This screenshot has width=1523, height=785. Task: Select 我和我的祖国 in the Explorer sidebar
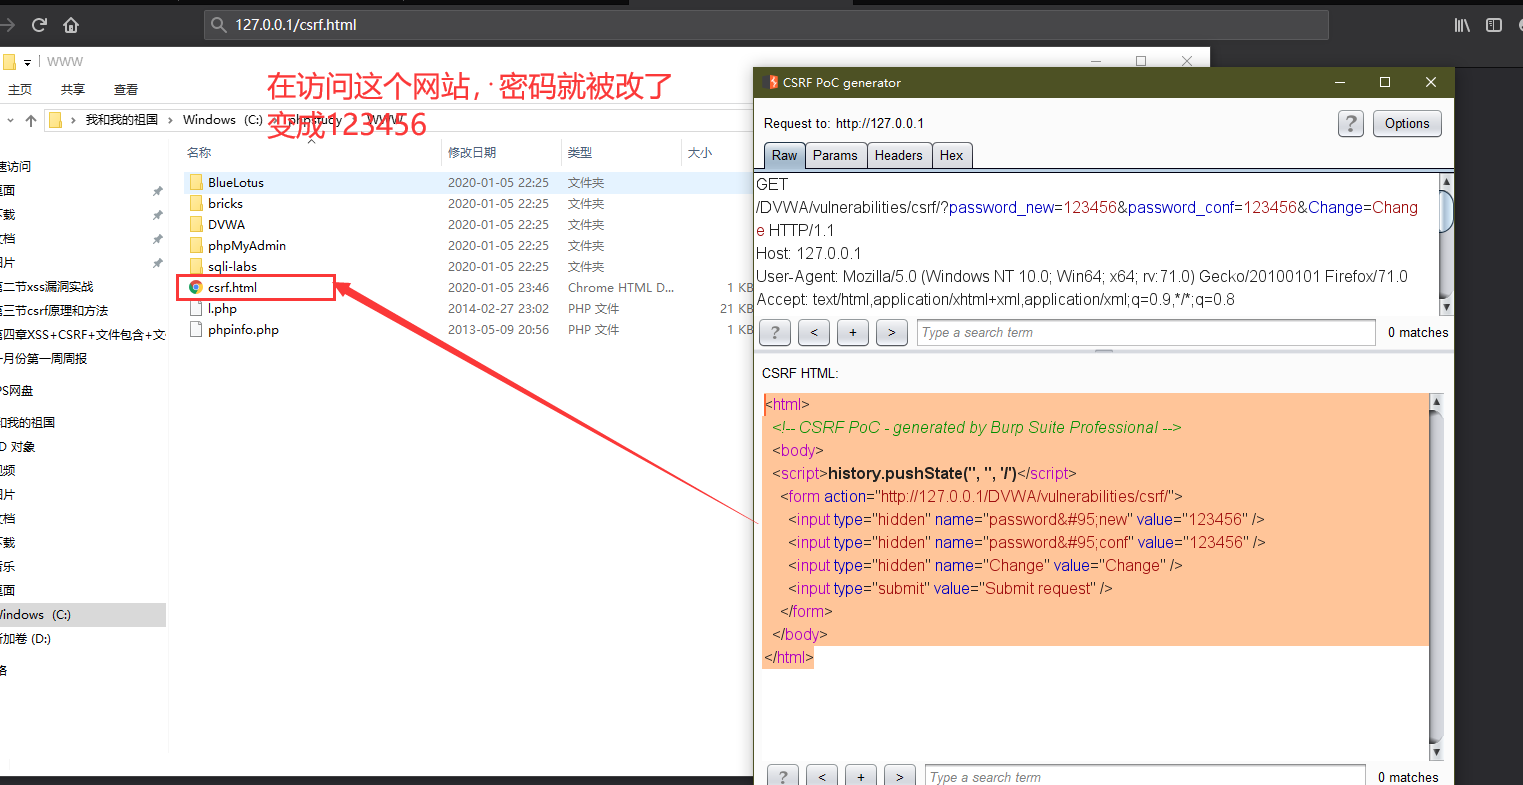coord(28,423)
